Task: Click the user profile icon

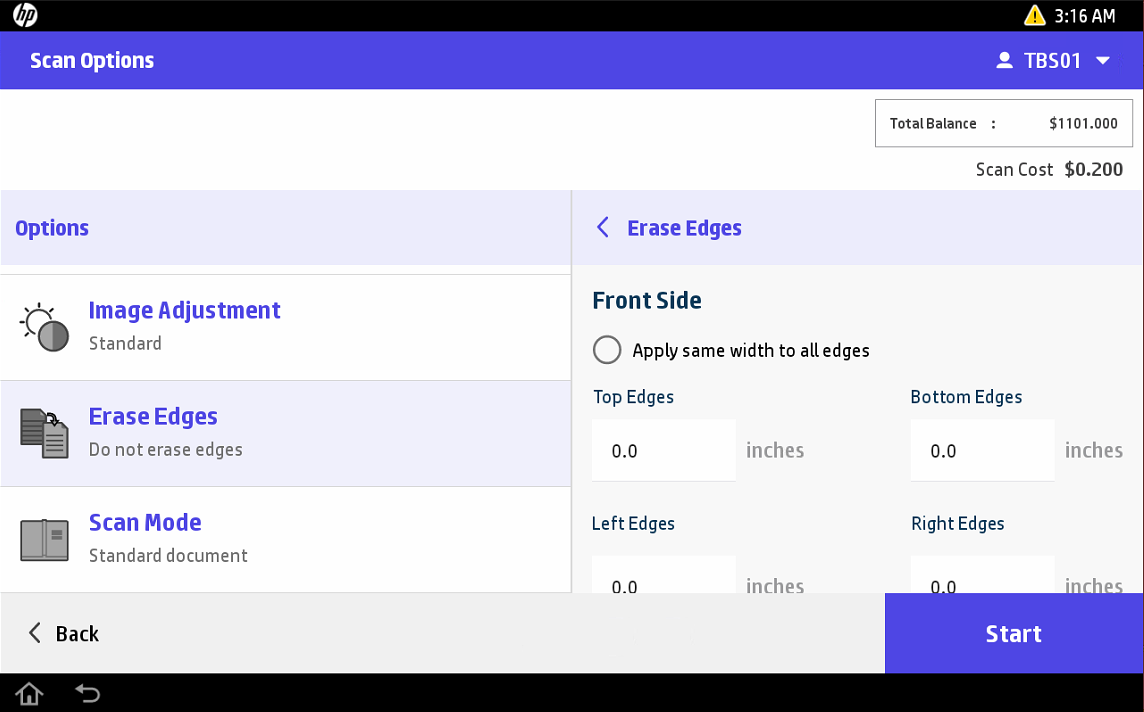Action: coord(1004,61)
